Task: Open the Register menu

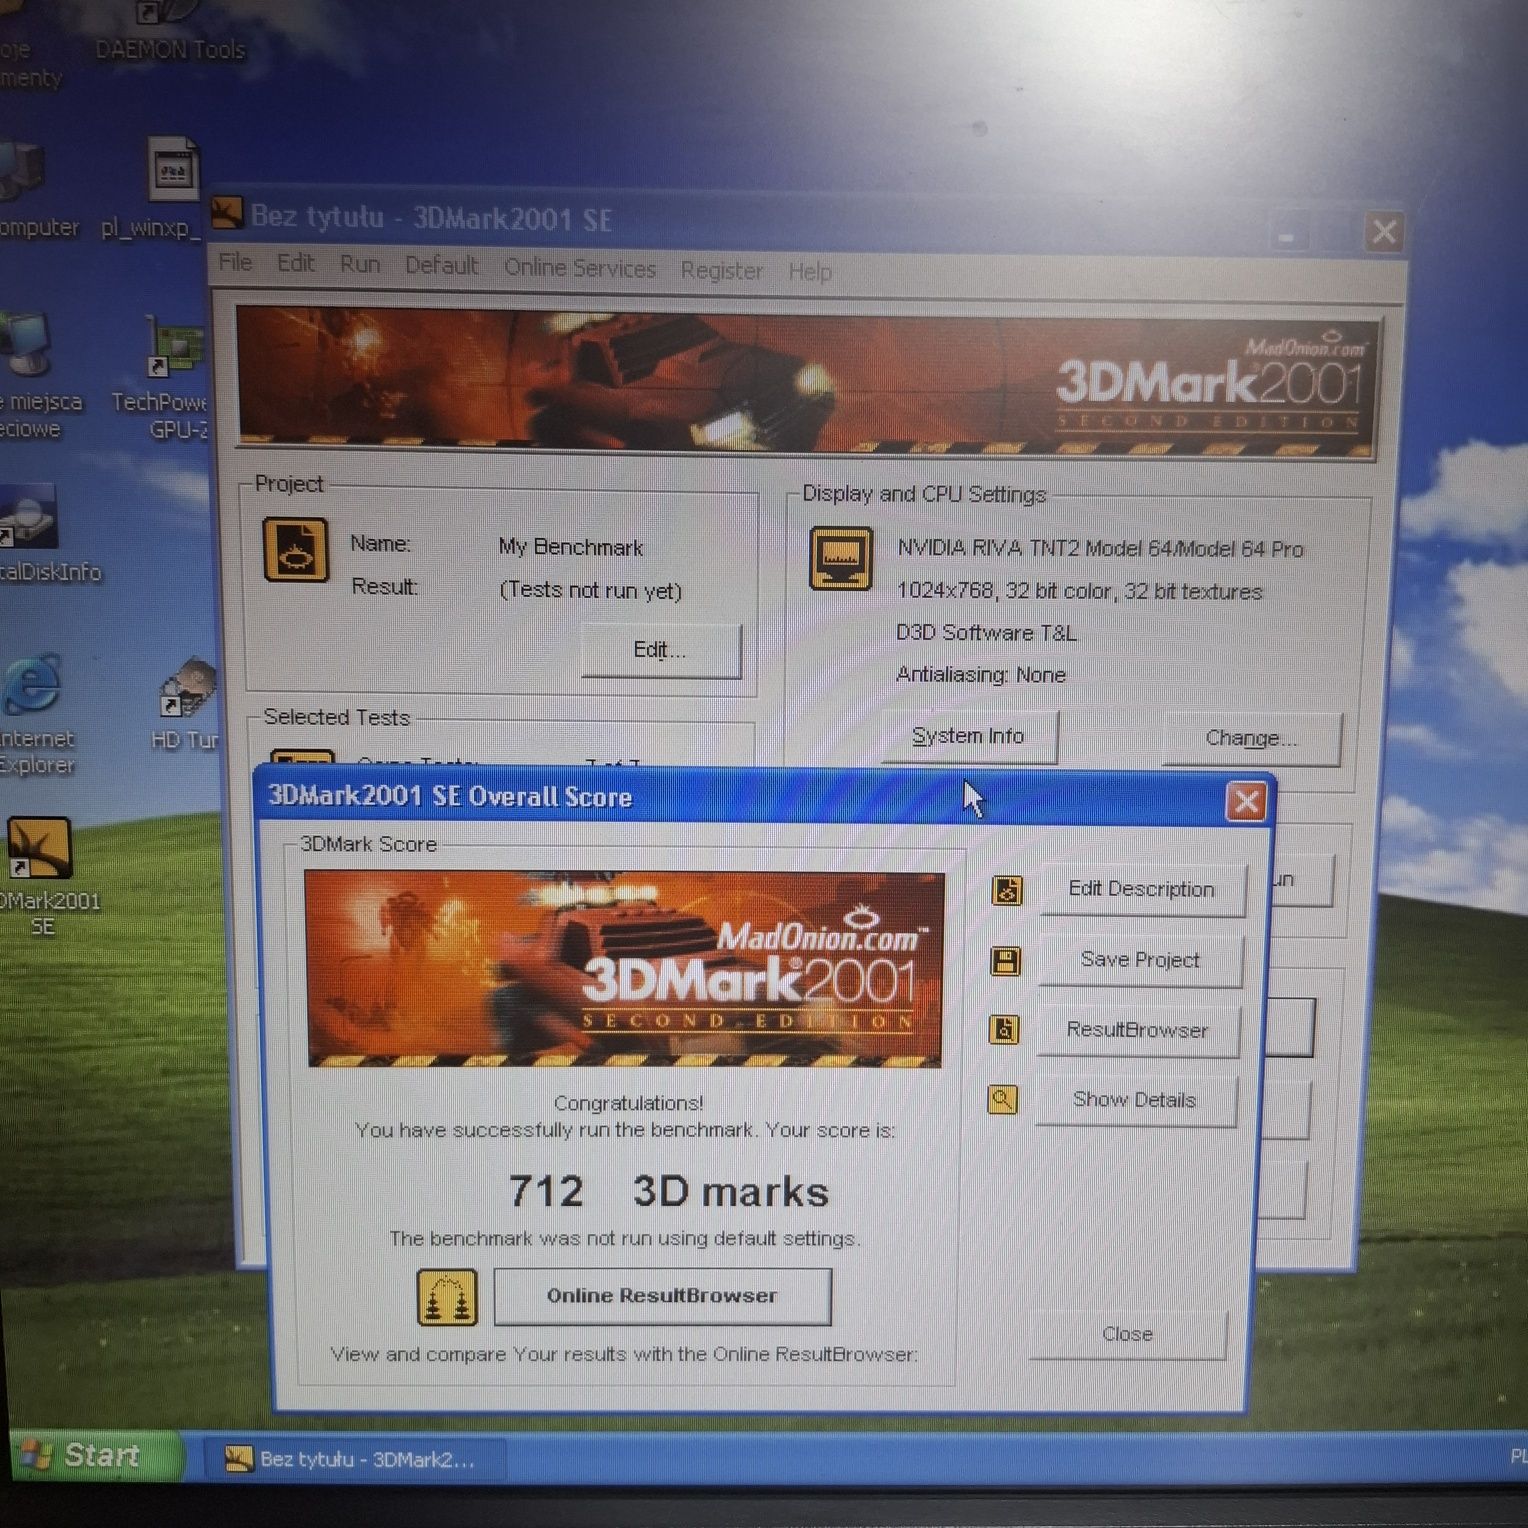Action: pos(721,270)
